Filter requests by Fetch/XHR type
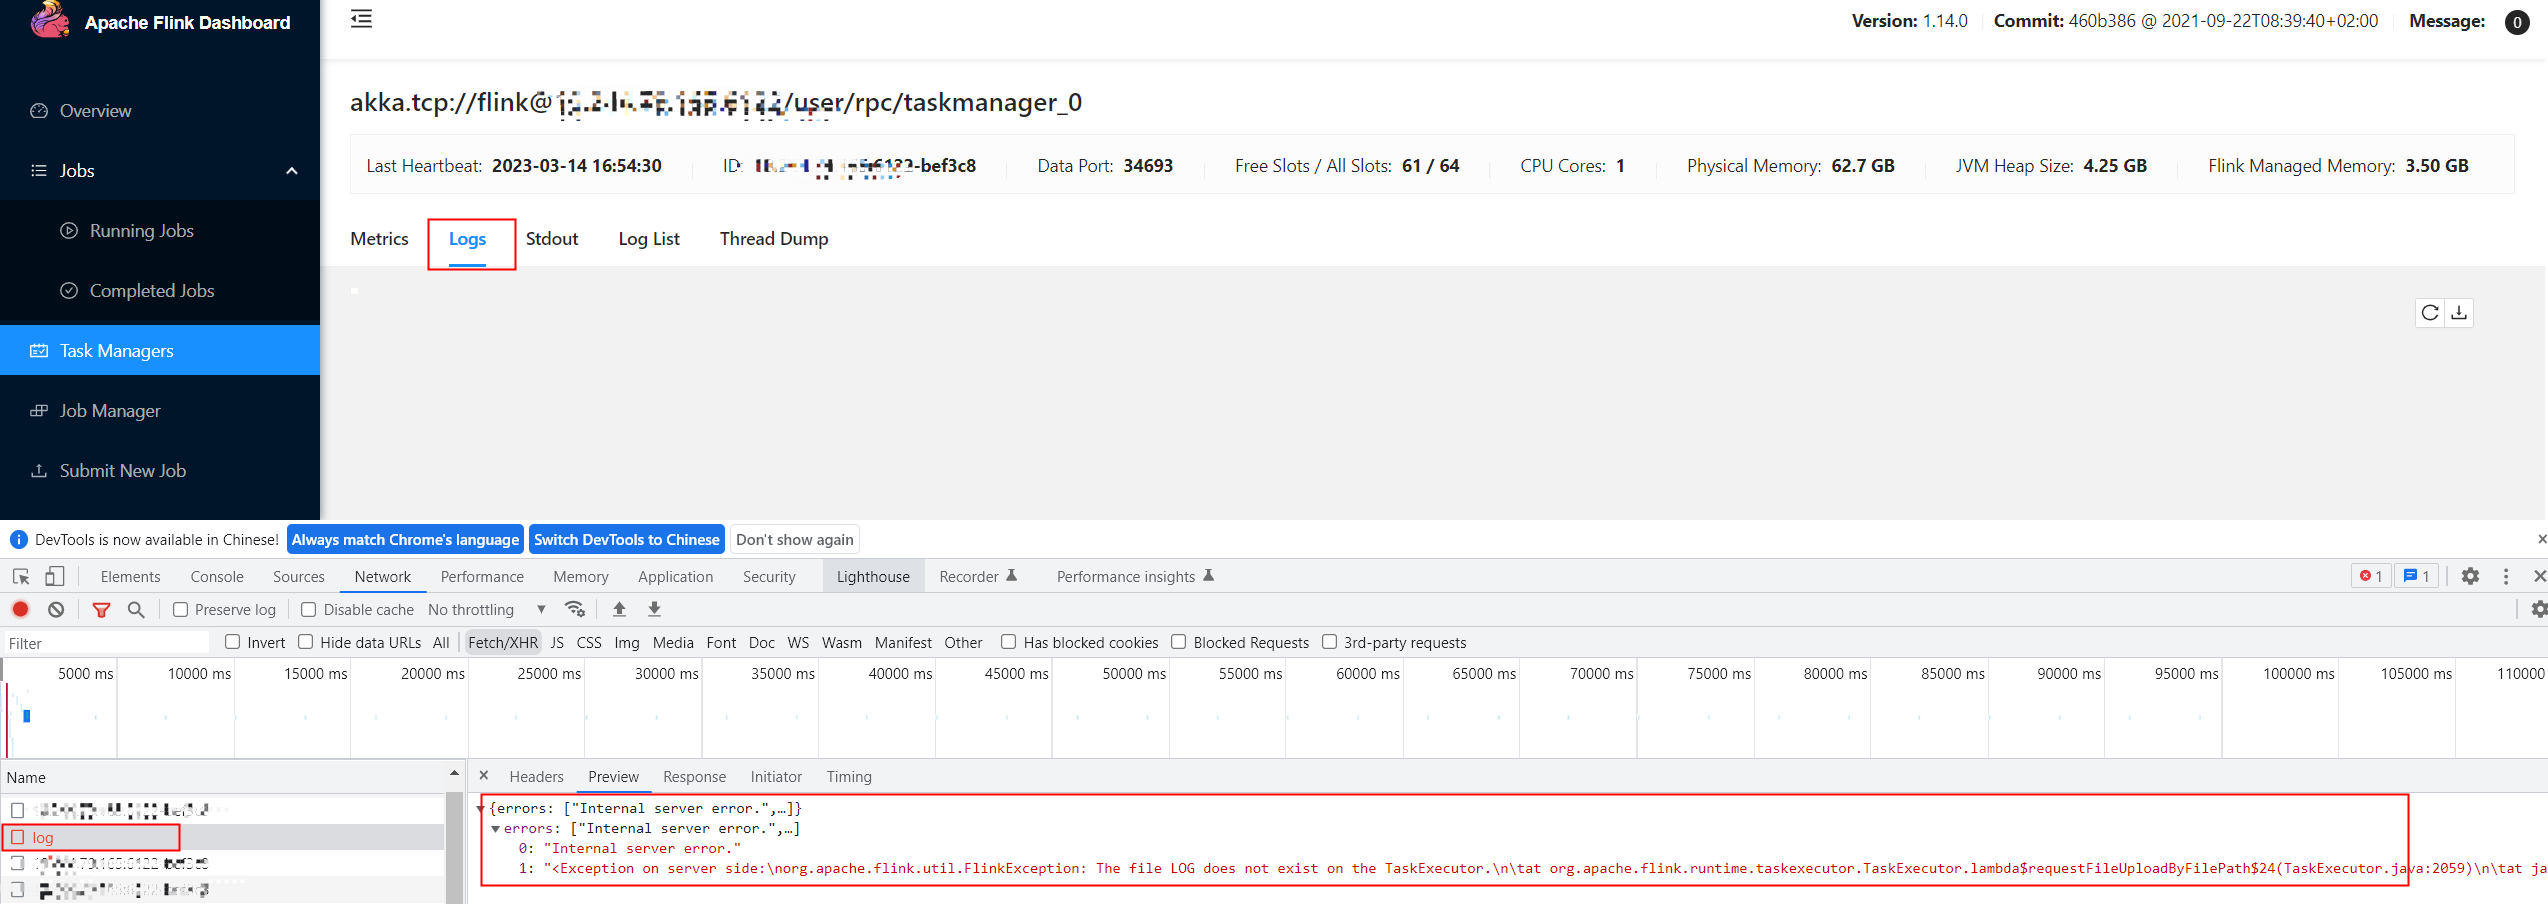The width and height of the screenshot is (2548, 904). pyautogui.click(x=503, y=643)
